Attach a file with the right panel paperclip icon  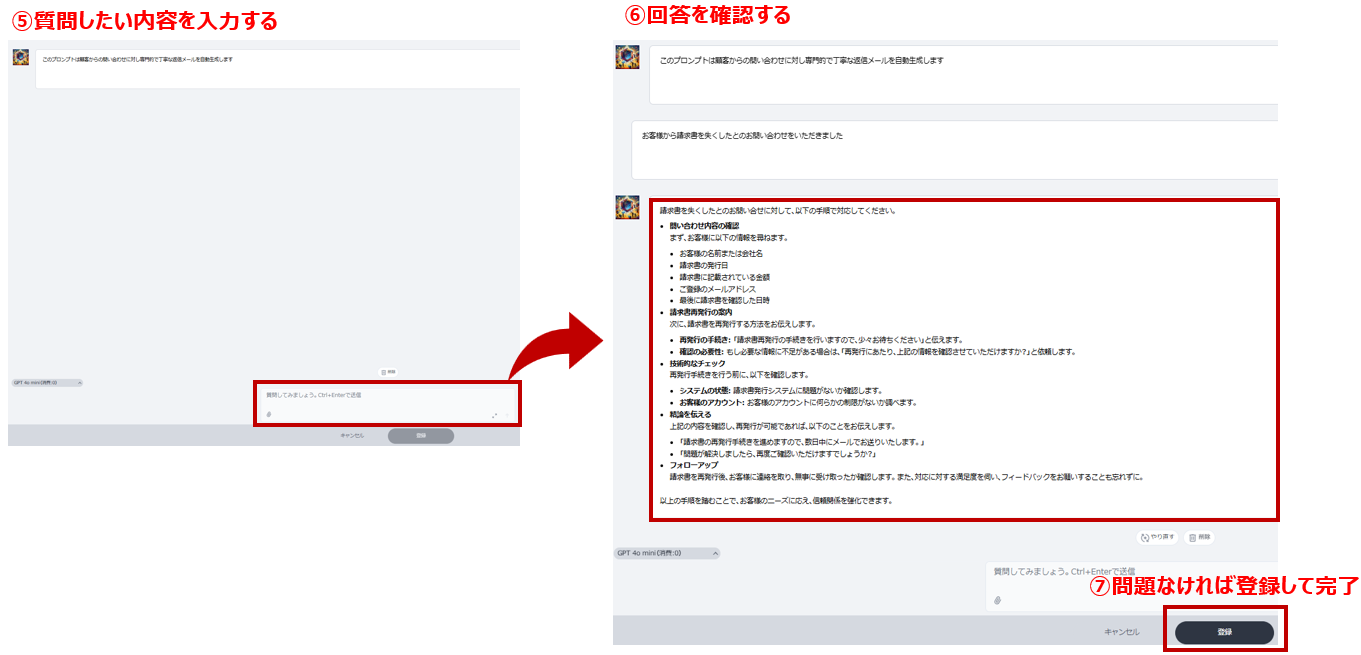[x=996, y=600]
